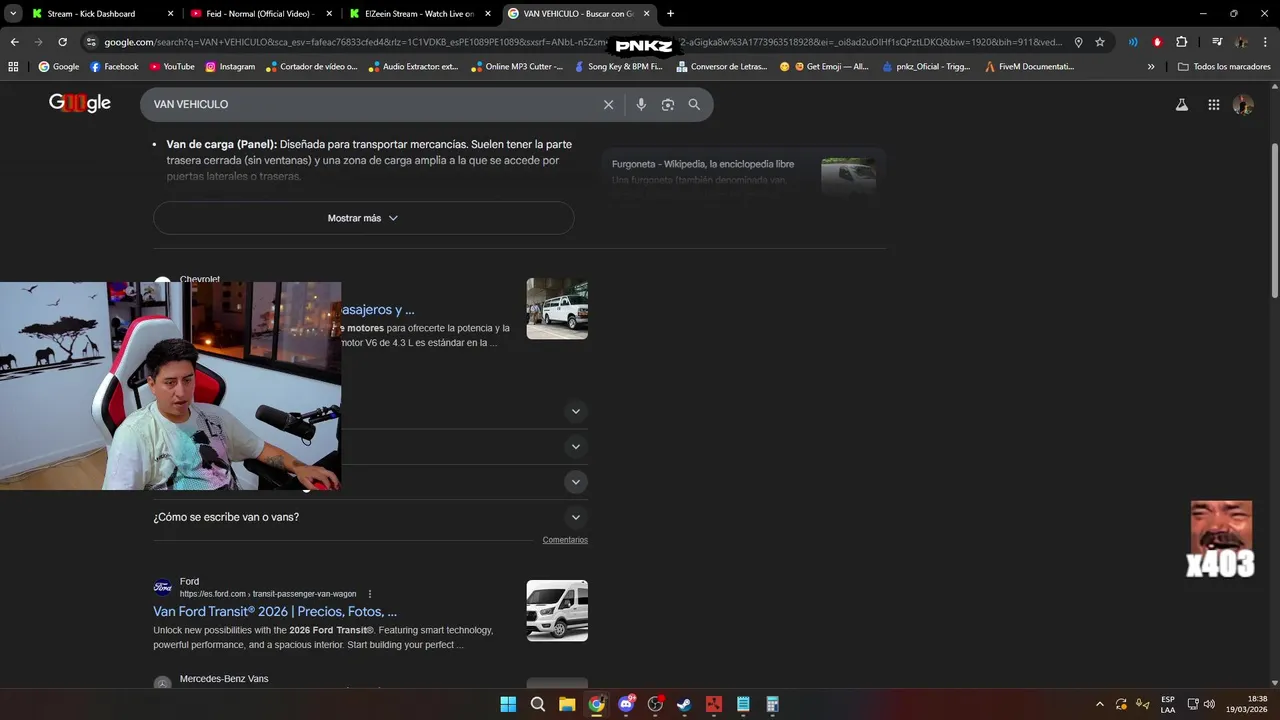The width and height of the screenshot is (1280, 720).
Task: Open the Google account avatar
Action: (x=1243, y=105)
